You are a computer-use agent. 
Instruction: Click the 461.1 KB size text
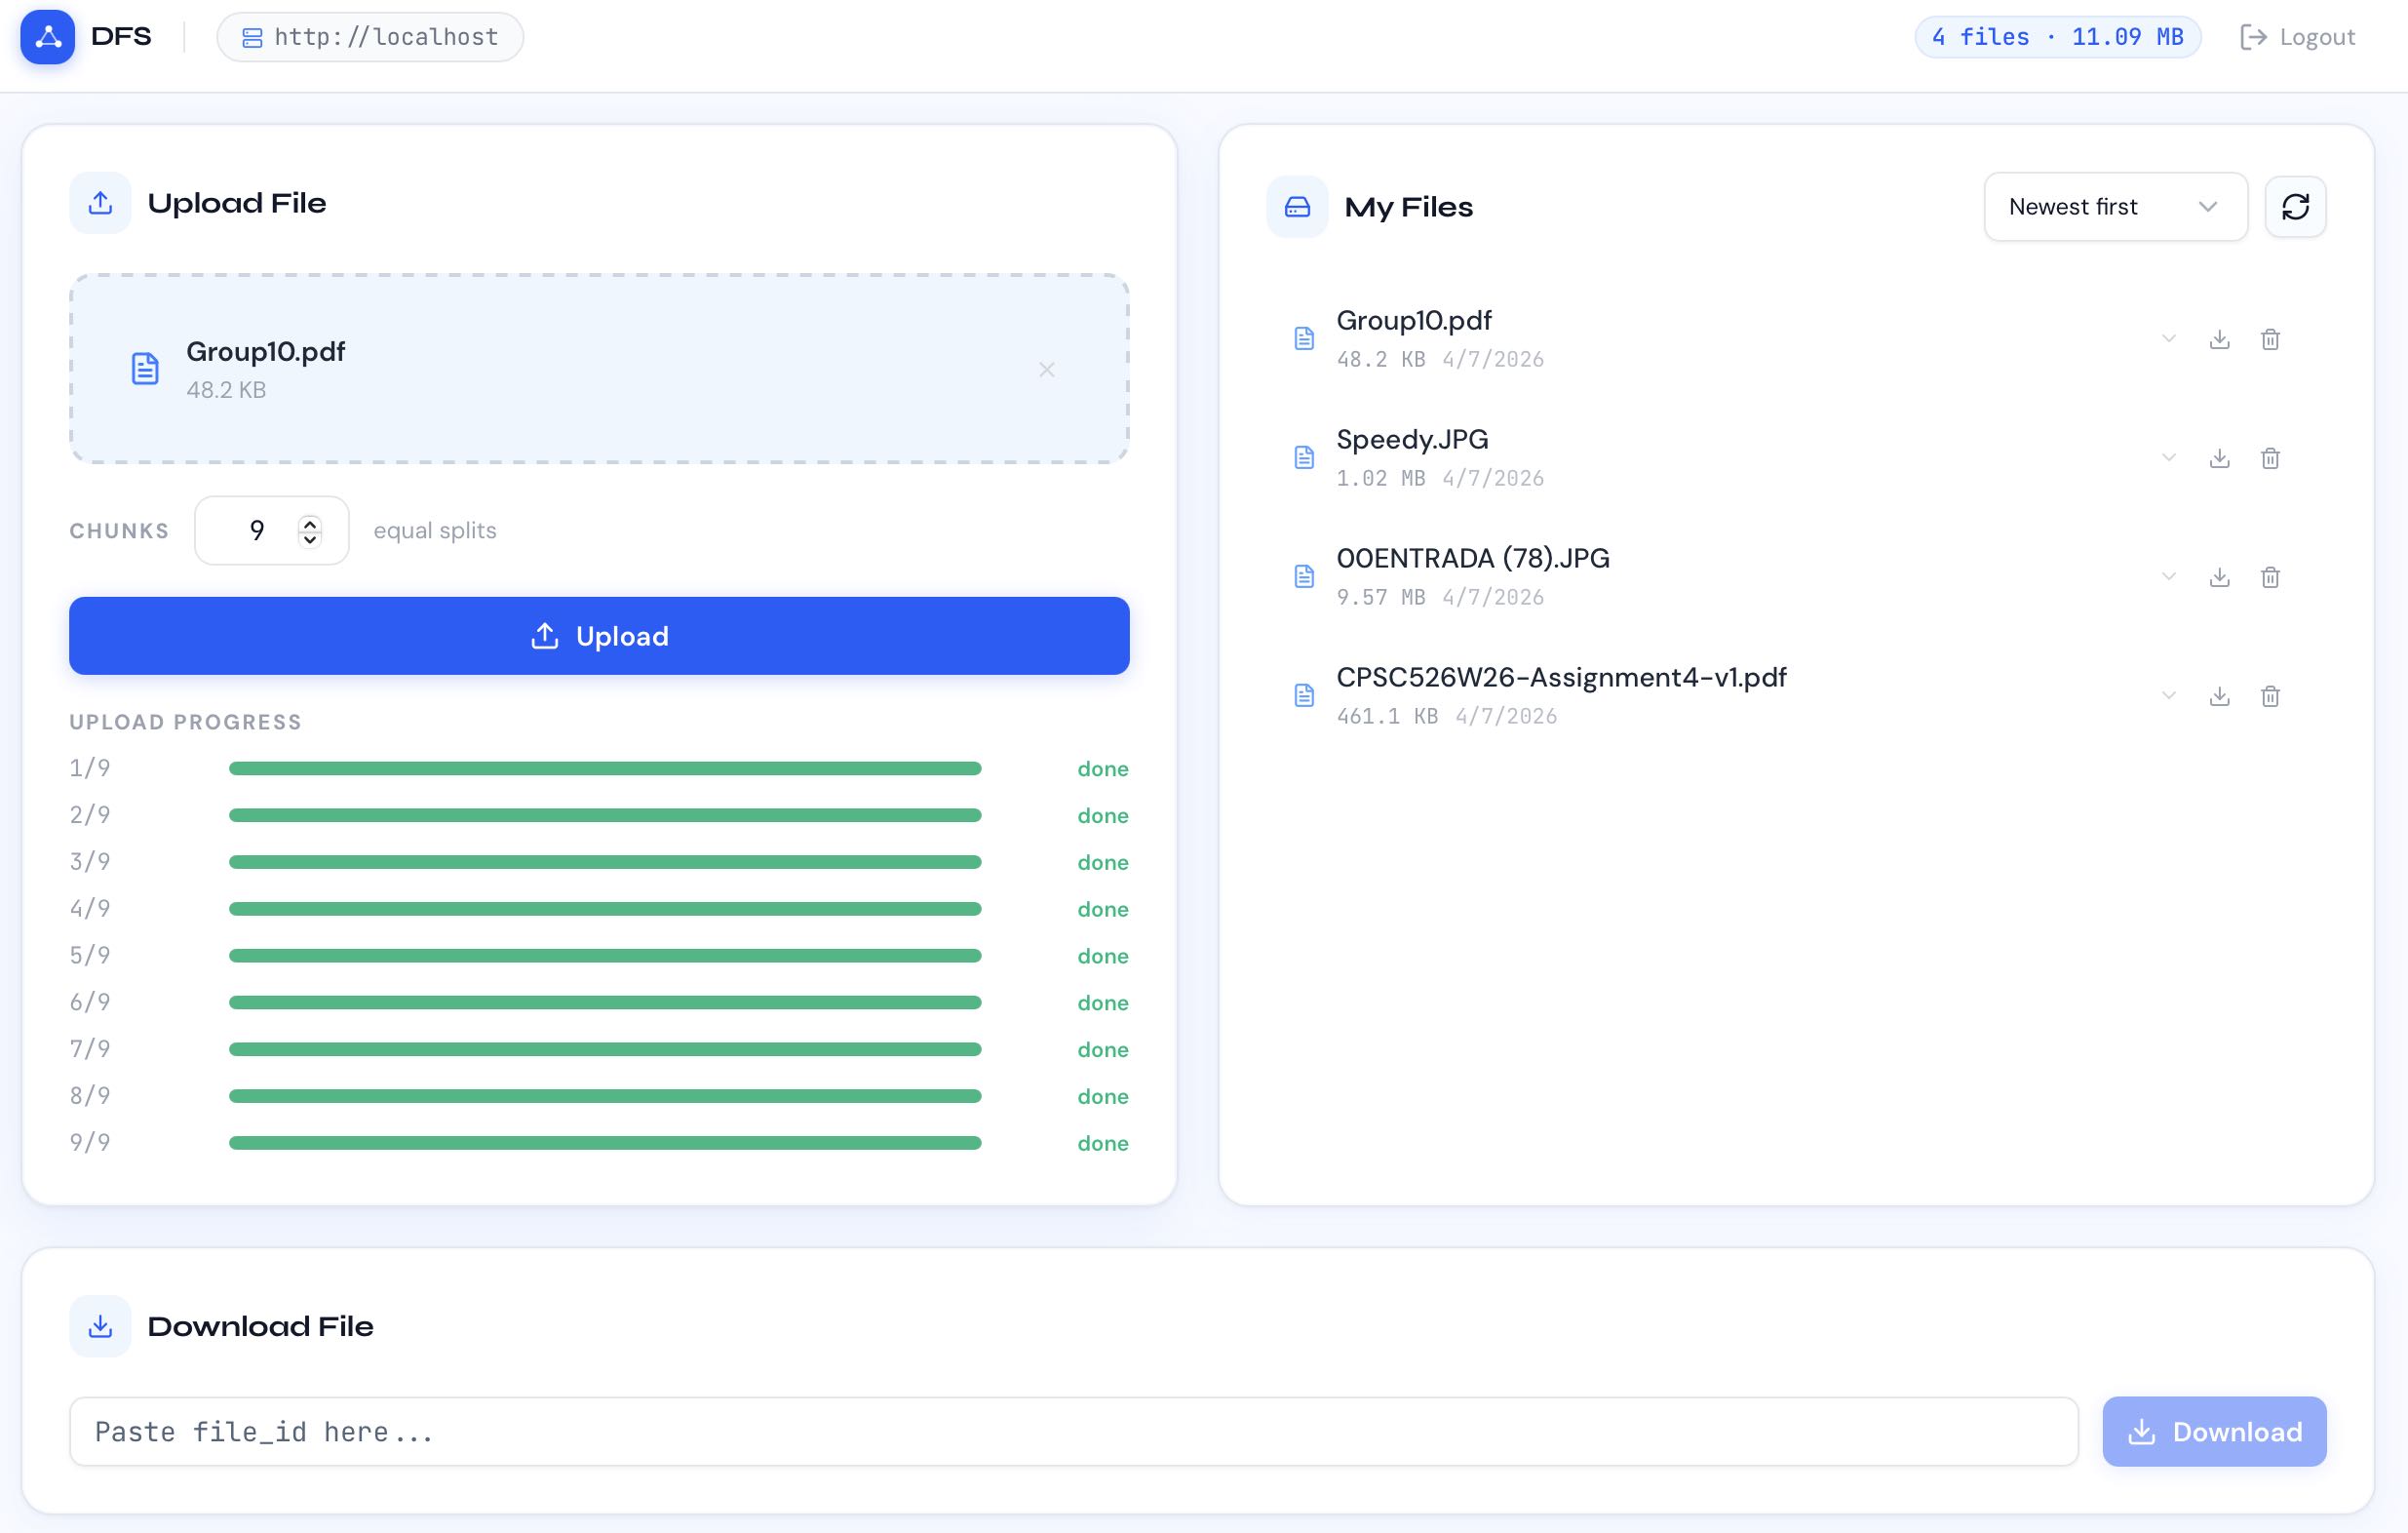click(x=1387, y=716)
